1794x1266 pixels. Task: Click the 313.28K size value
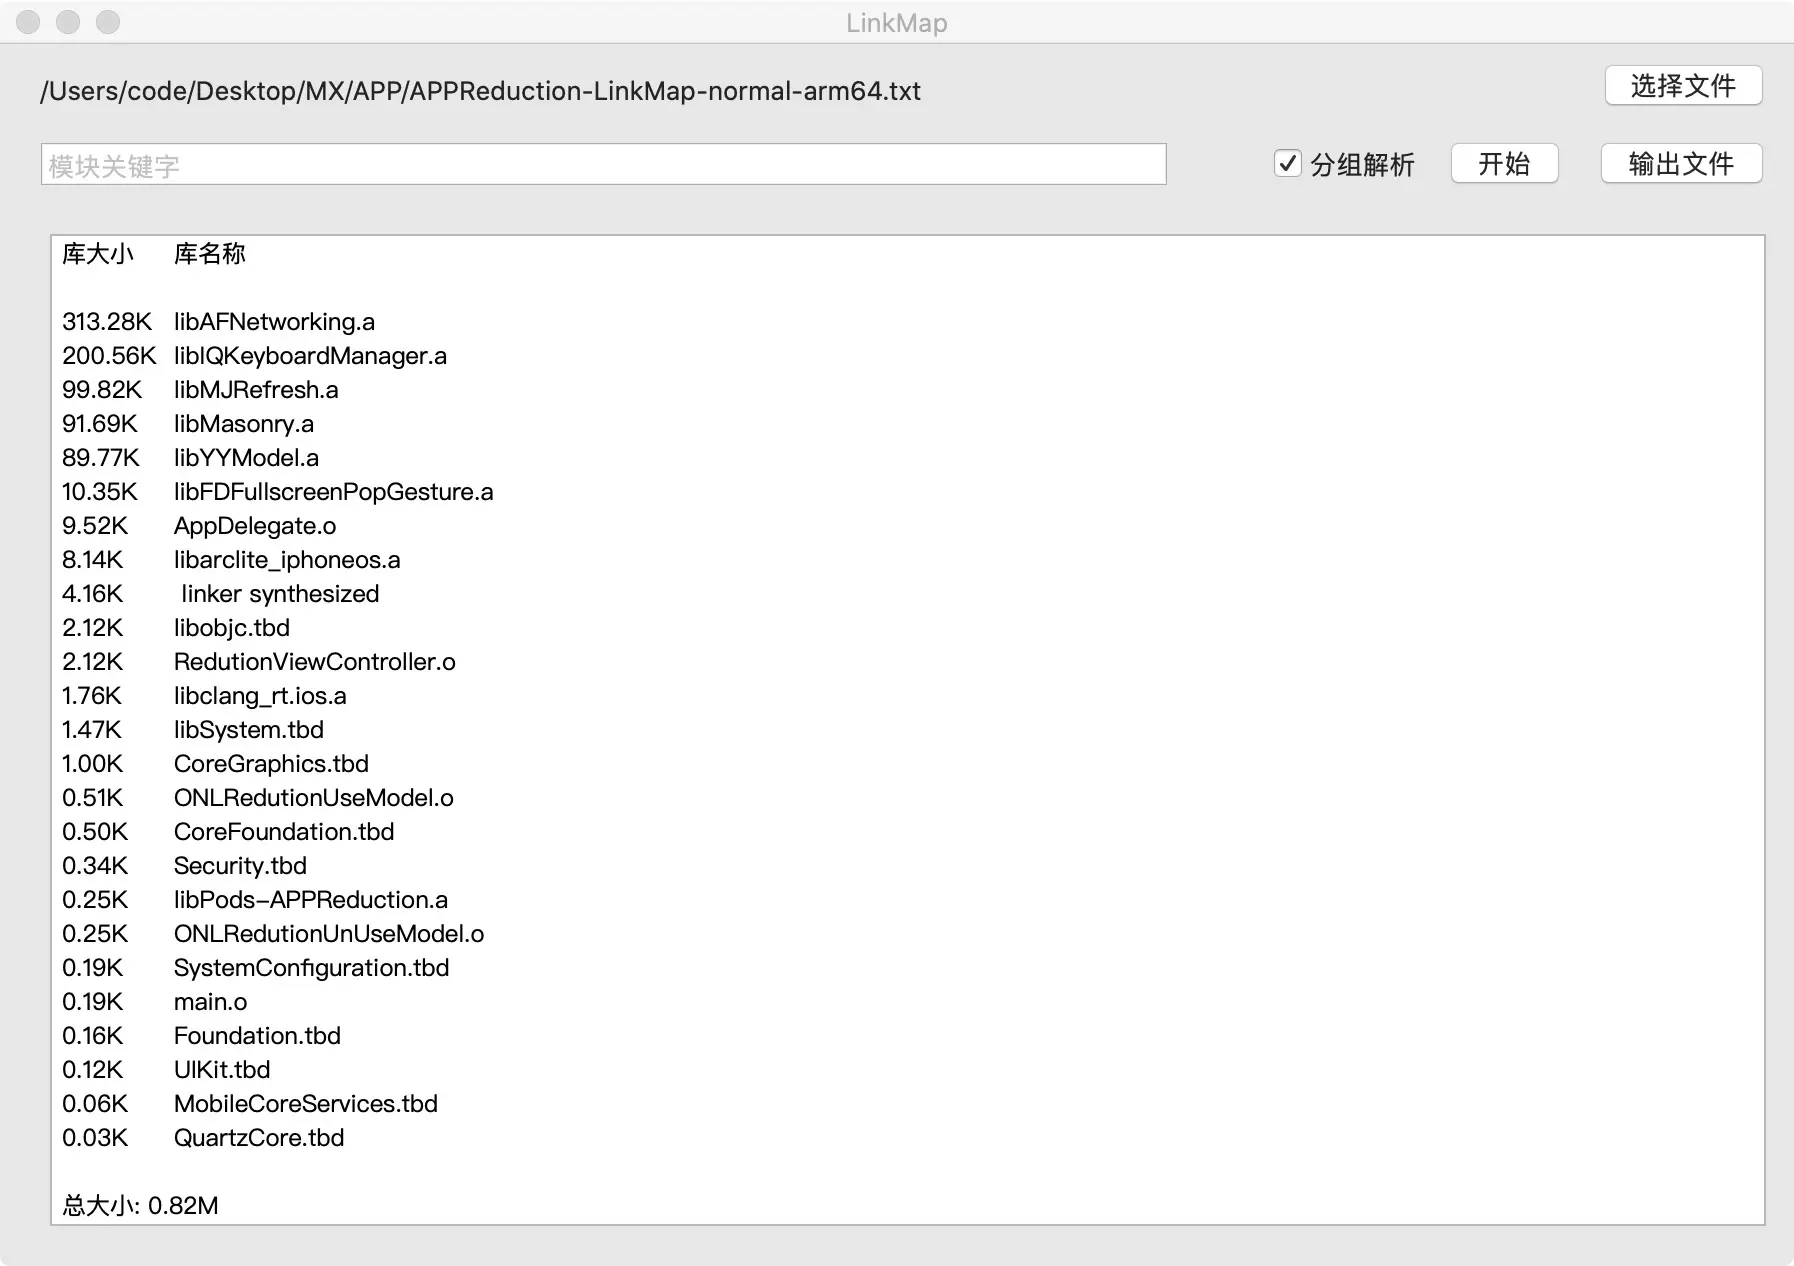point(107,322)
